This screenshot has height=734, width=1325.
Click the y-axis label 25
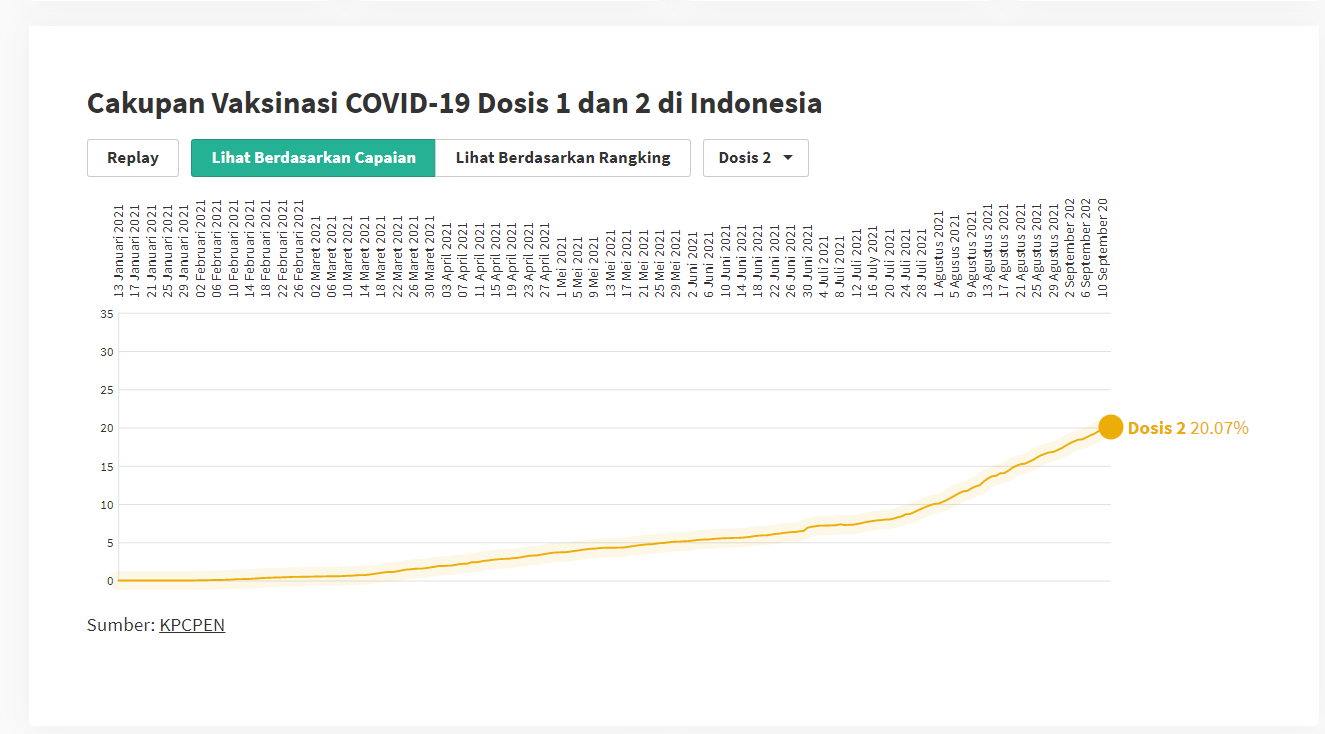[x=108, y=389]
